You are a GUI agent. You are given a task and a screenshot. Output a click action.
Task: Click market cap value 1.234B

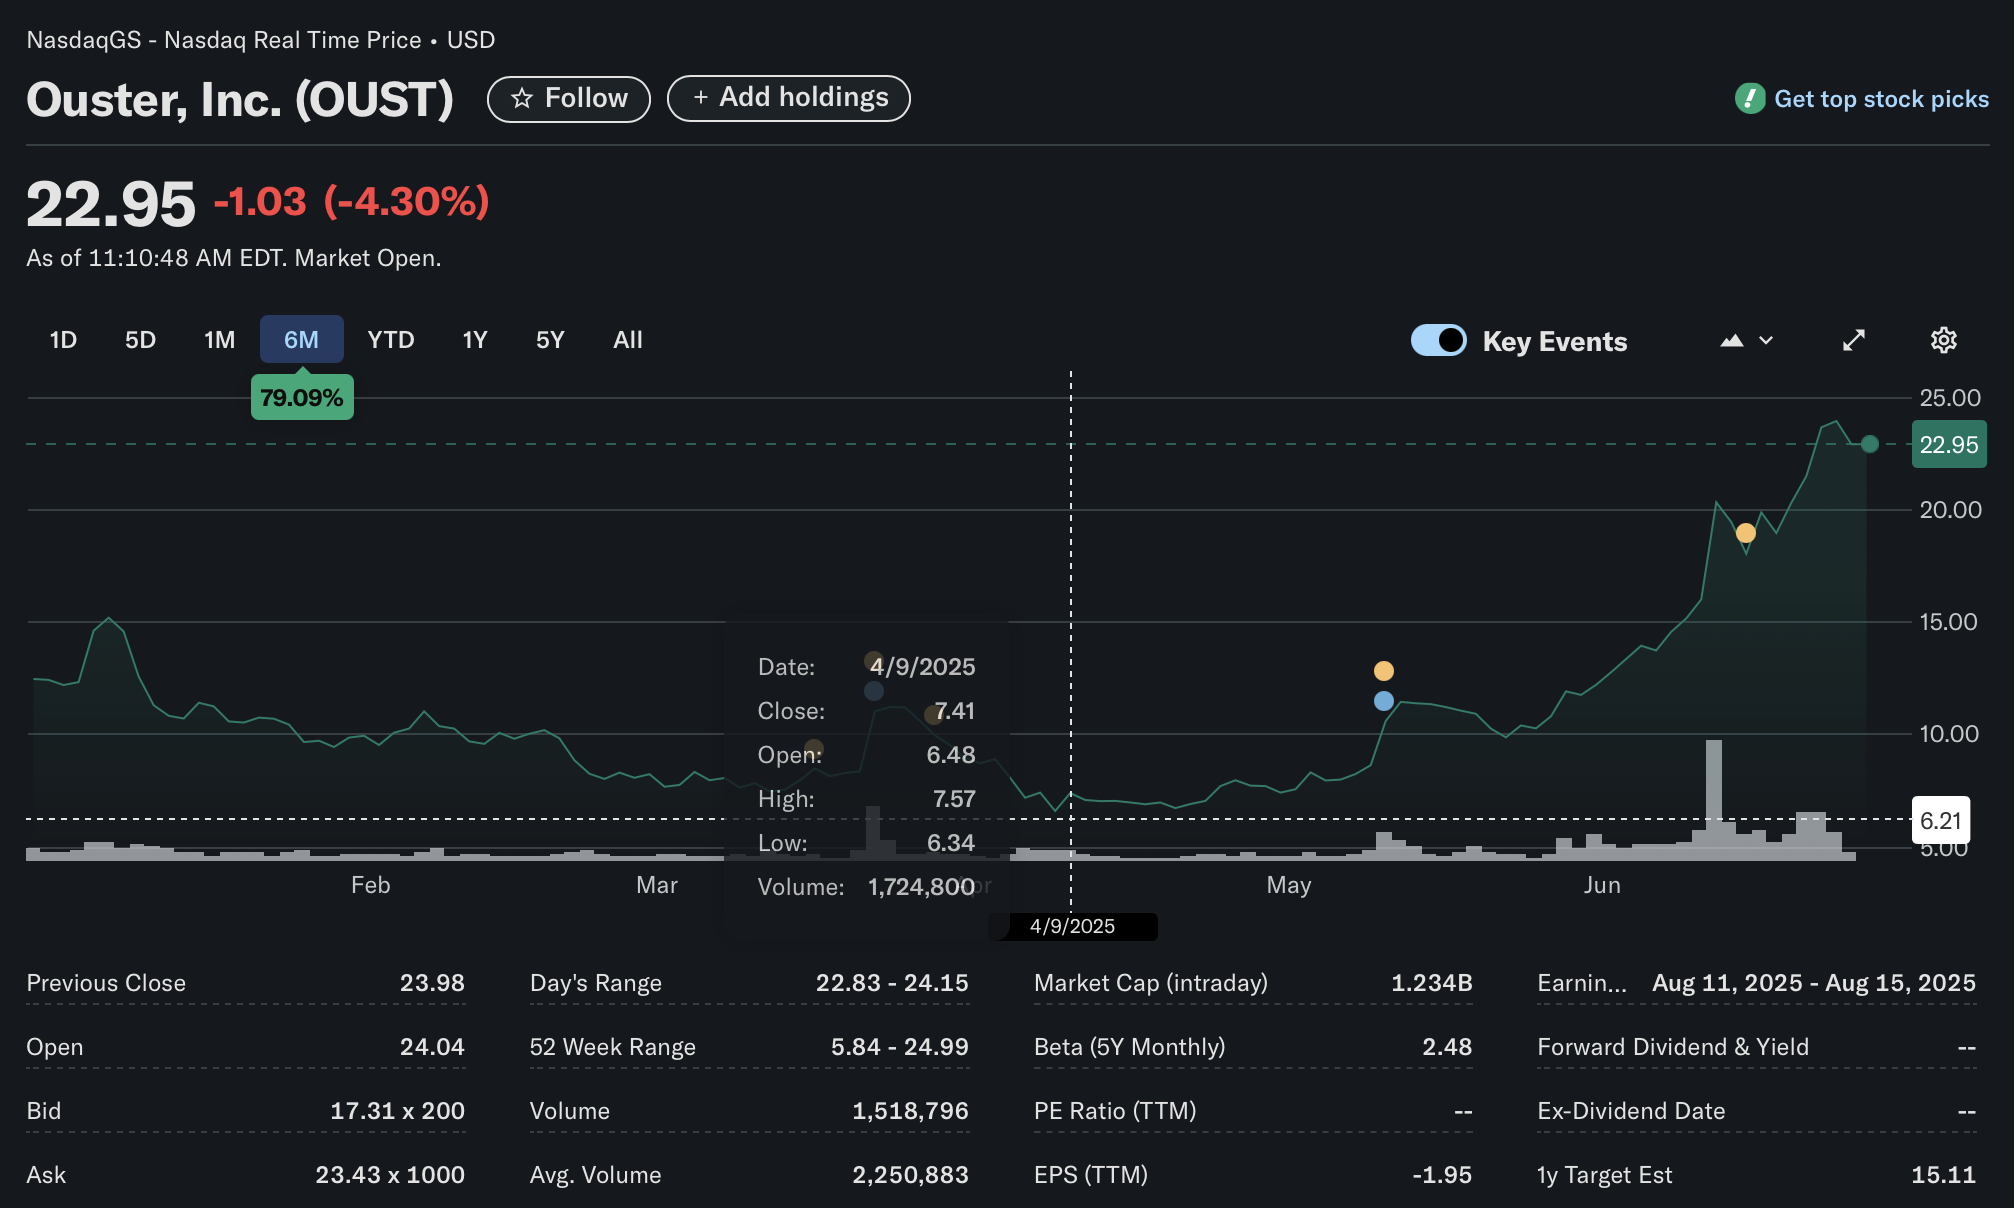[1431, 983]
